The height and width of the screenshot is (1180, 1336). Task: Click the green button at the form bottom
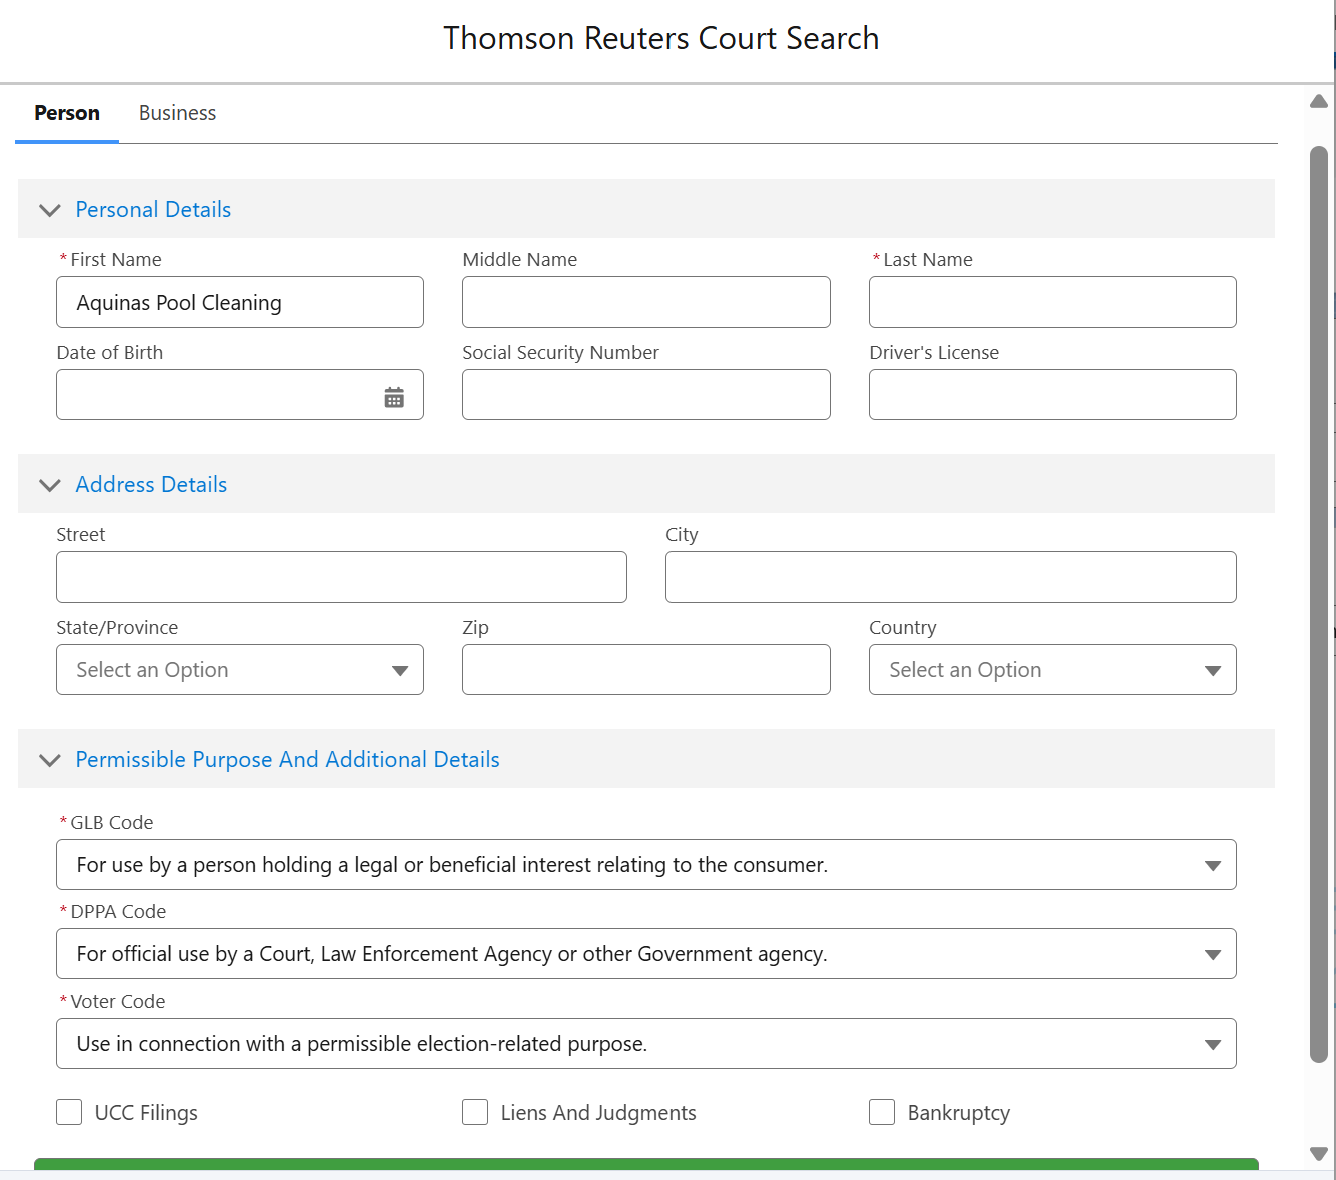646,1165
